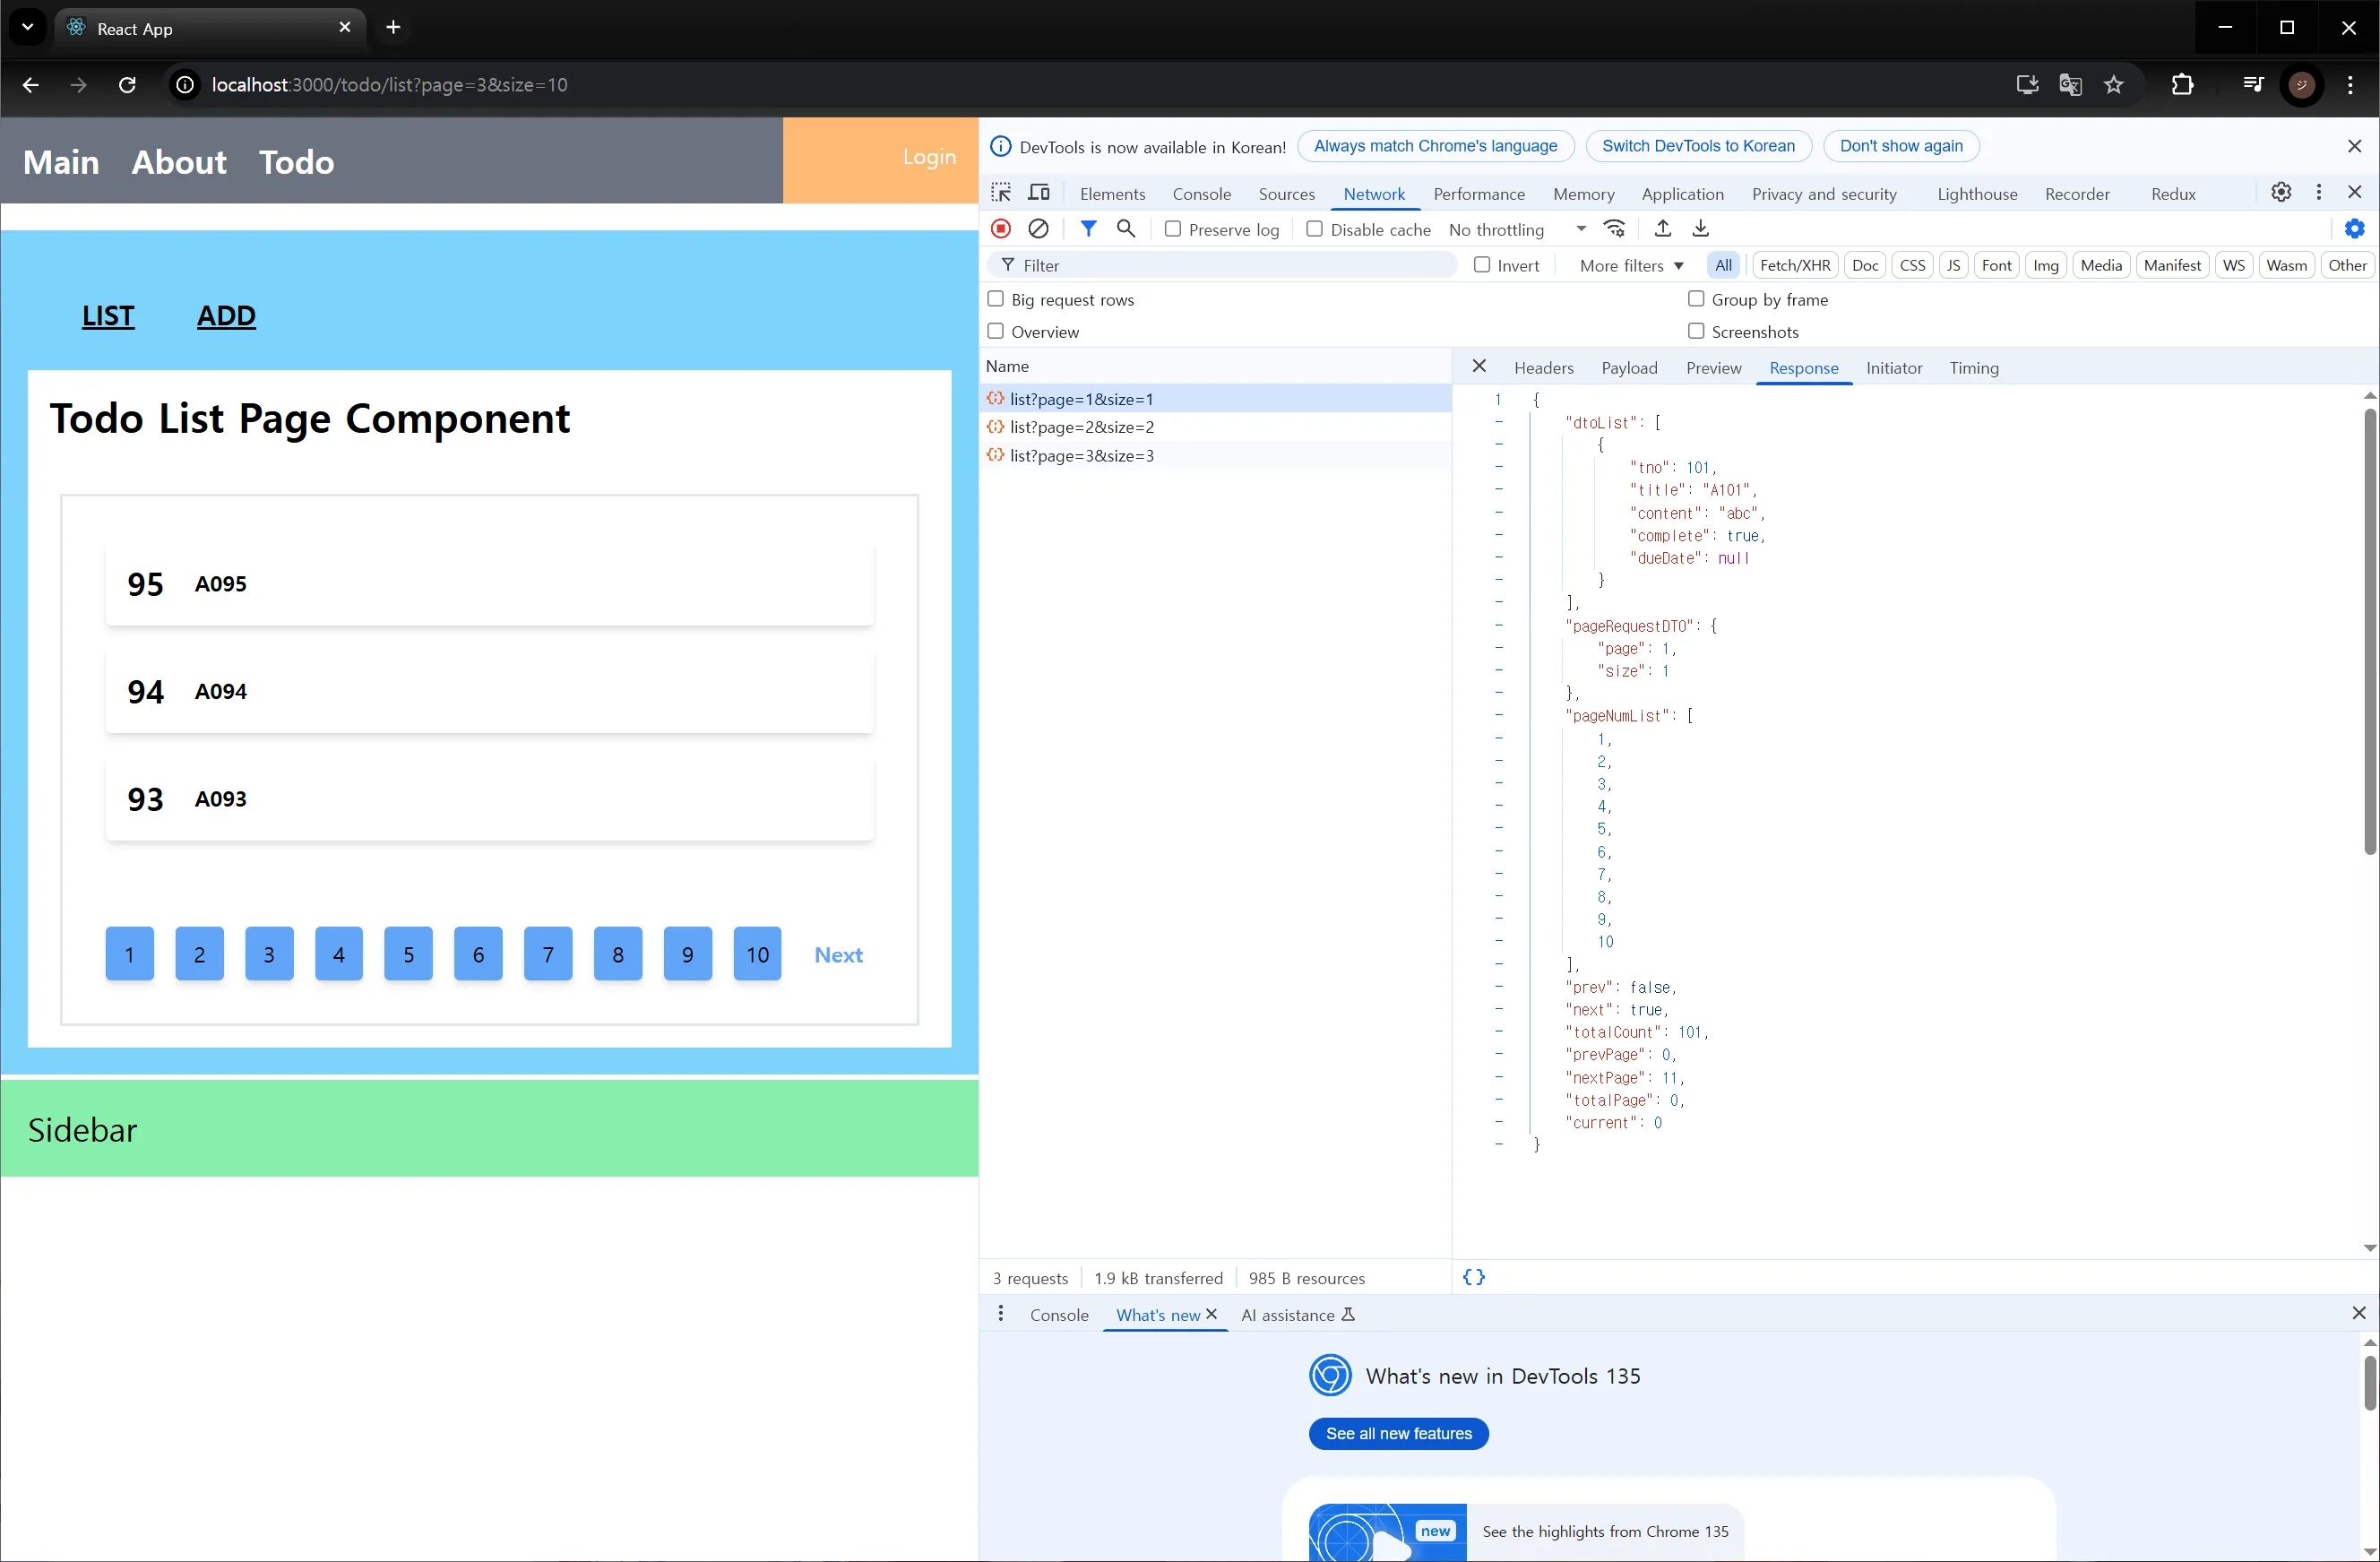The image size is (2380, 1562).
Task: Open the ADD todo link
Action: pos(226,316)
